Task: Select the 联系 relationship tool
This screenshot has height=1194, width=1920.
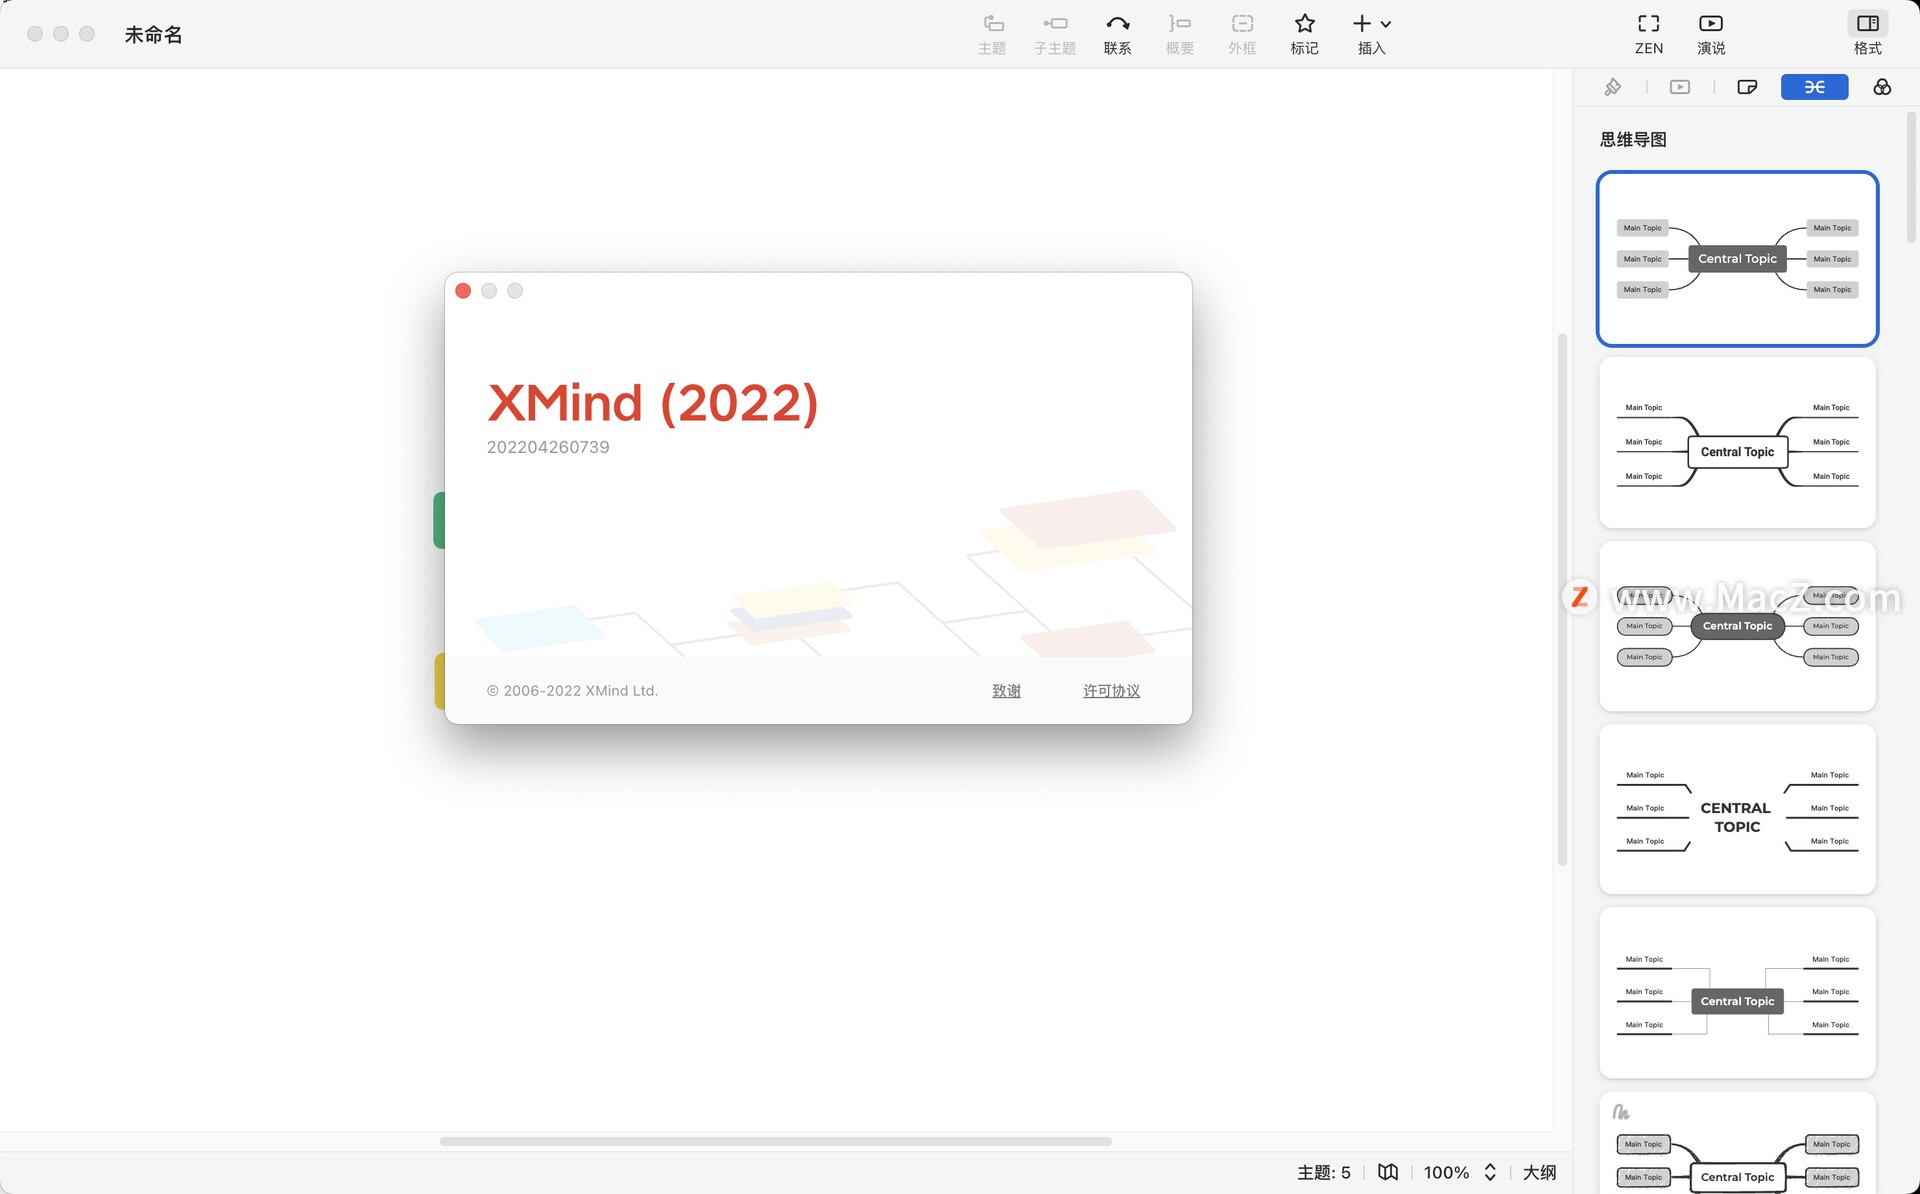Action: point(1117,34)
